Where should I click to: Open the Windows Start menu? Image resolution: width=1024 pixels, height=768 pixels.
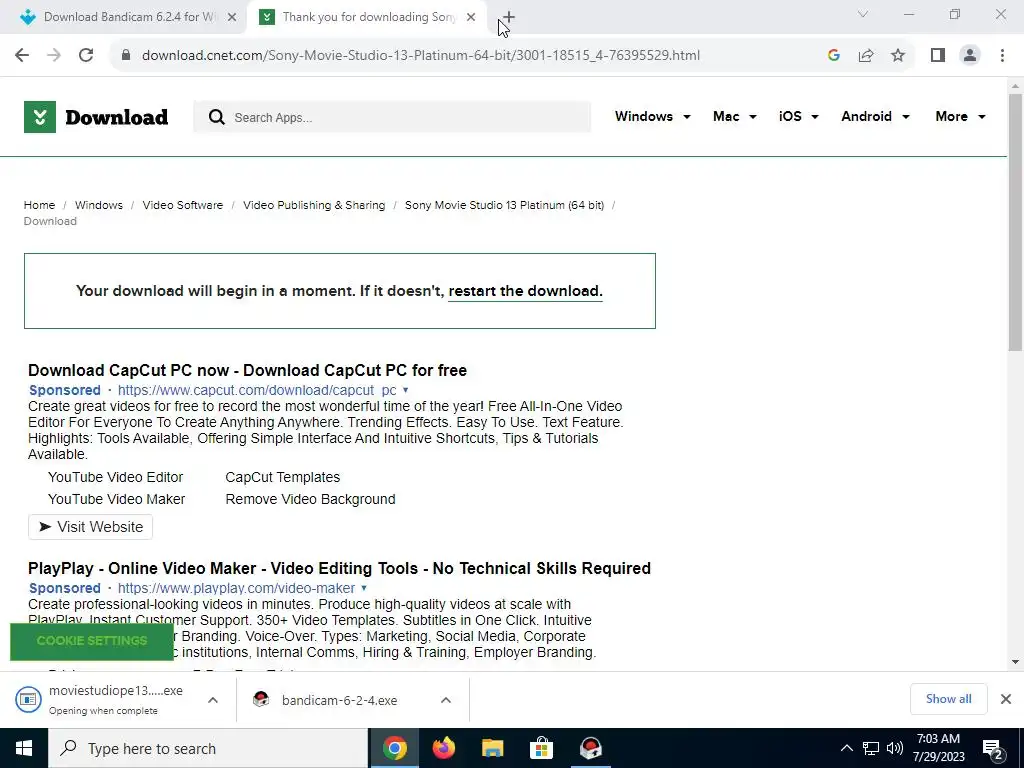[x=24, y=748]
